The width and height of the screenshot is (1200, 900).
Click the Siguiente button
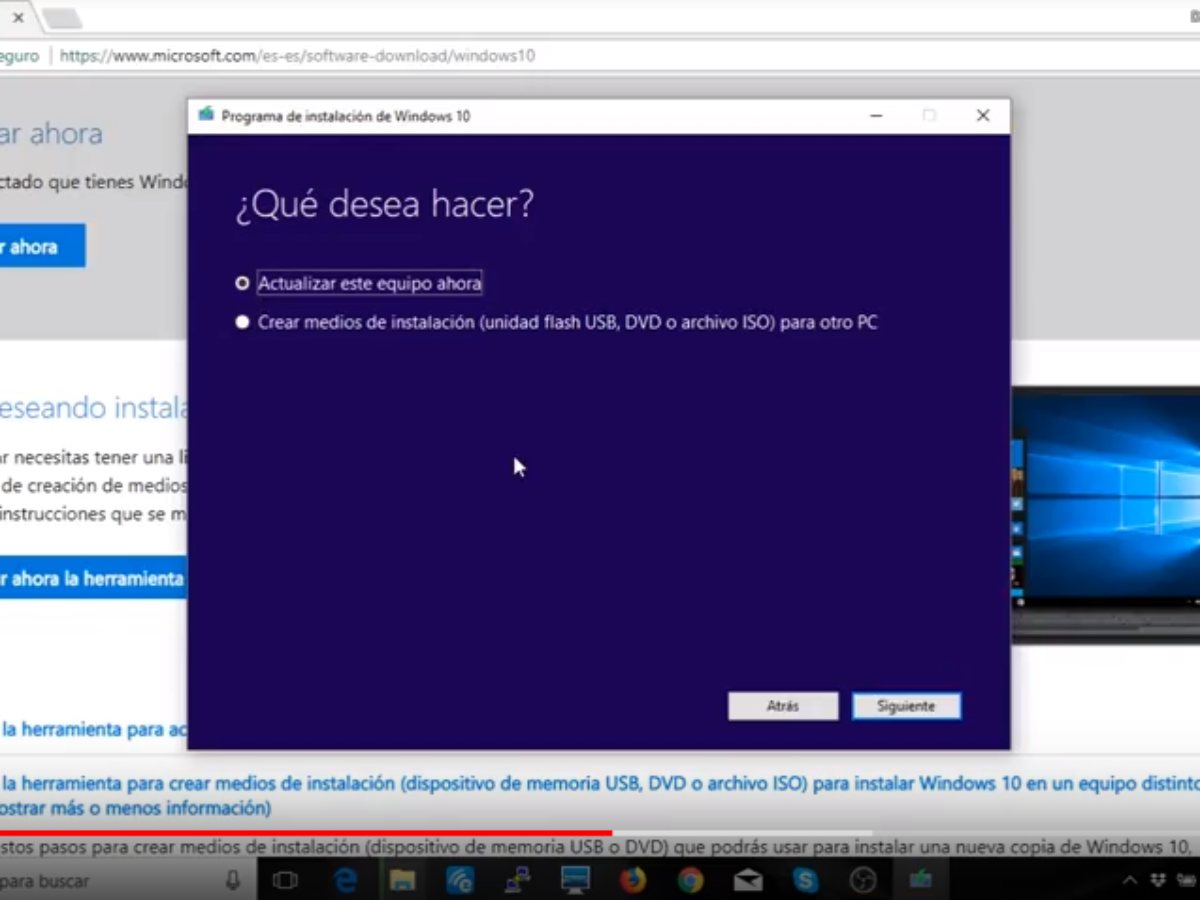pos(906,706)
